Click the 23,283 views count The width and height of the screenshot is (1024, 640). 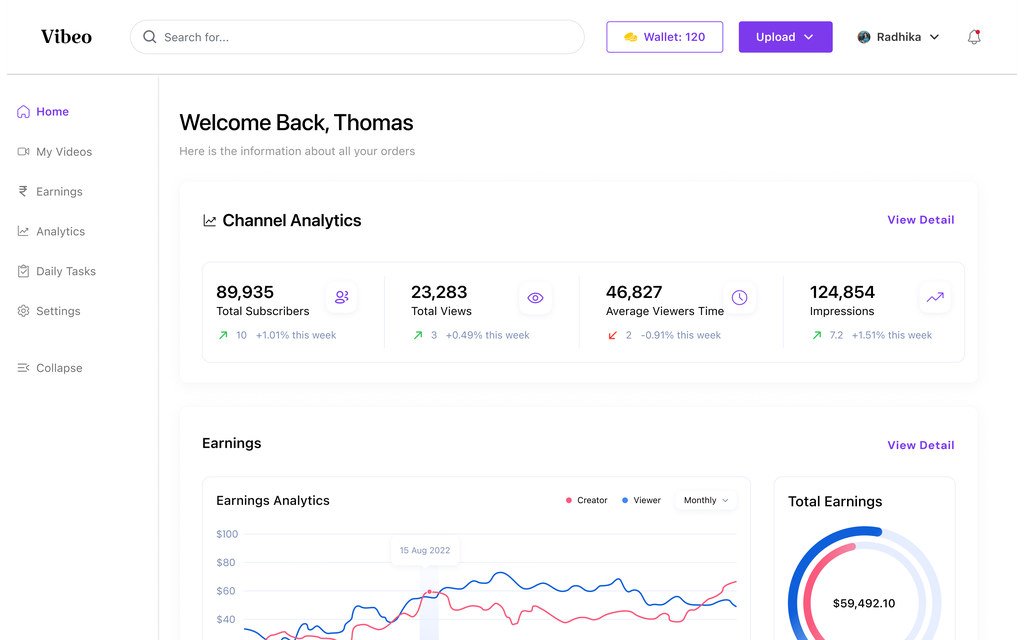click(x=439, y=292)
